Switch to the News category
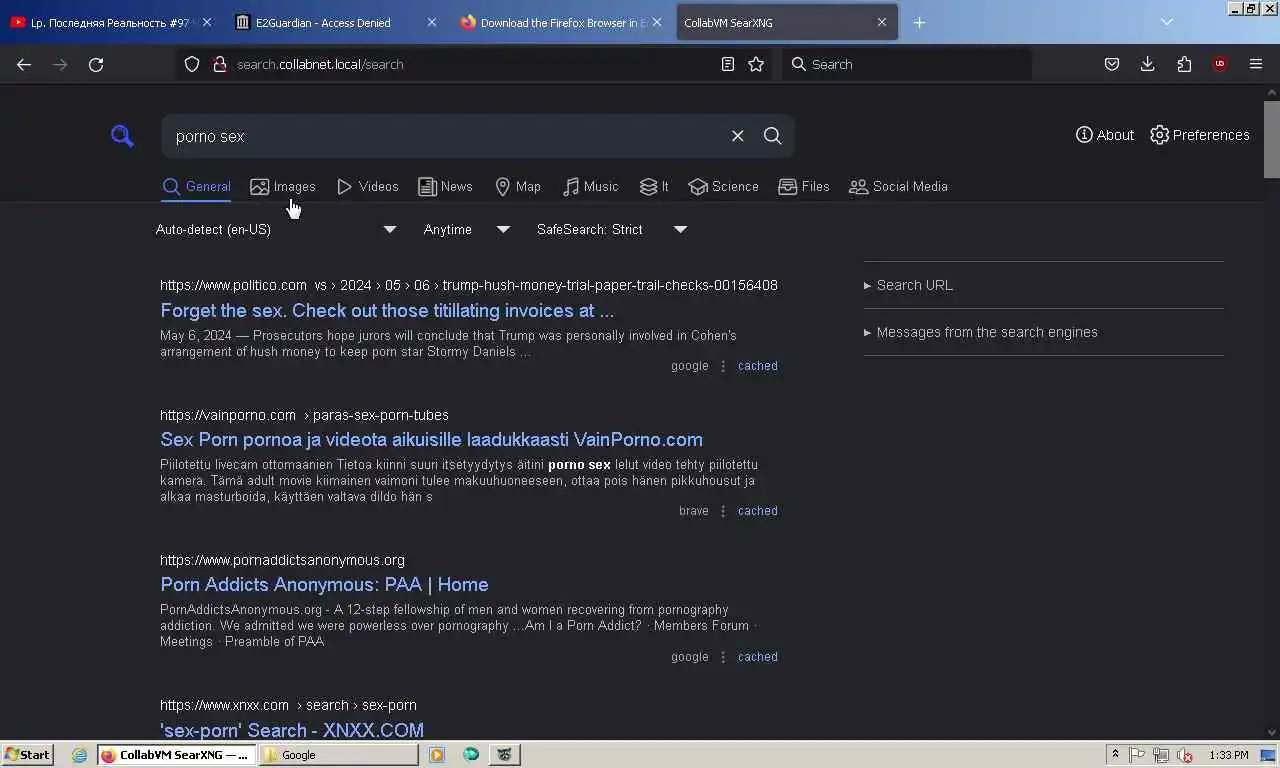The height and width of the screenshot is (768, 1280). [445, 187]
